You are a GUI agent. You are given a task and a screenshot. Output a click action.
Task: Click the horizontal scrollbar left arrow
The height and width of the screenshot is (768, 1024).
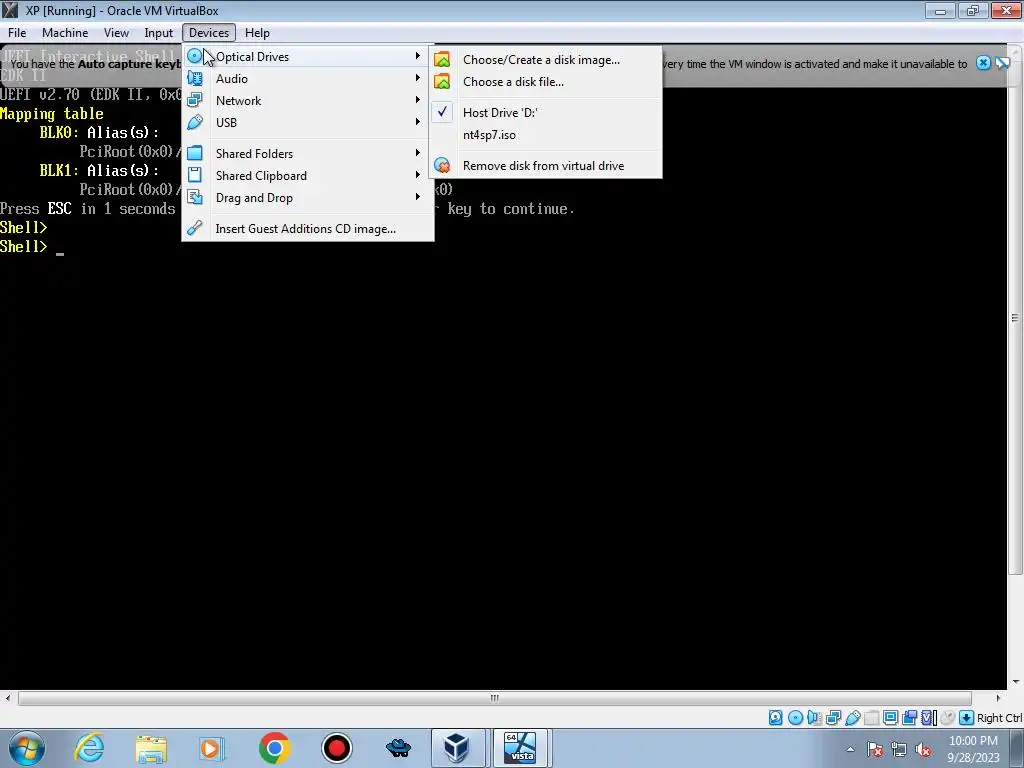coord(8,698)
